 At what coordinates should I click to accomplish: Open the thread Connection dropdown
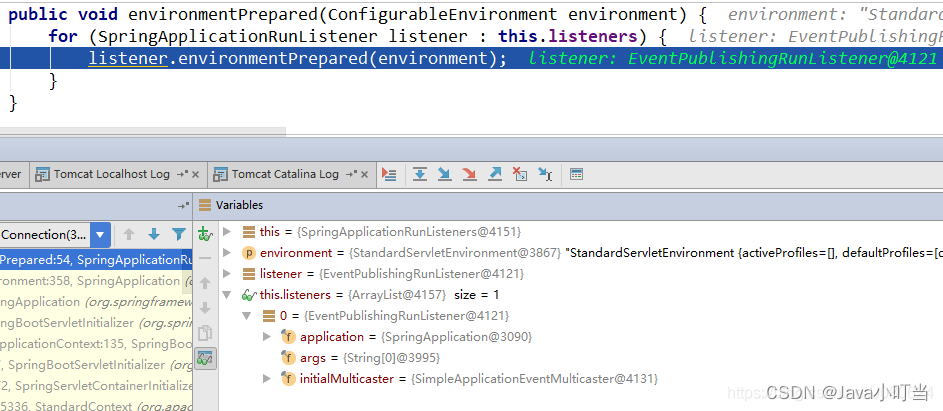click(x=100, y=235)
